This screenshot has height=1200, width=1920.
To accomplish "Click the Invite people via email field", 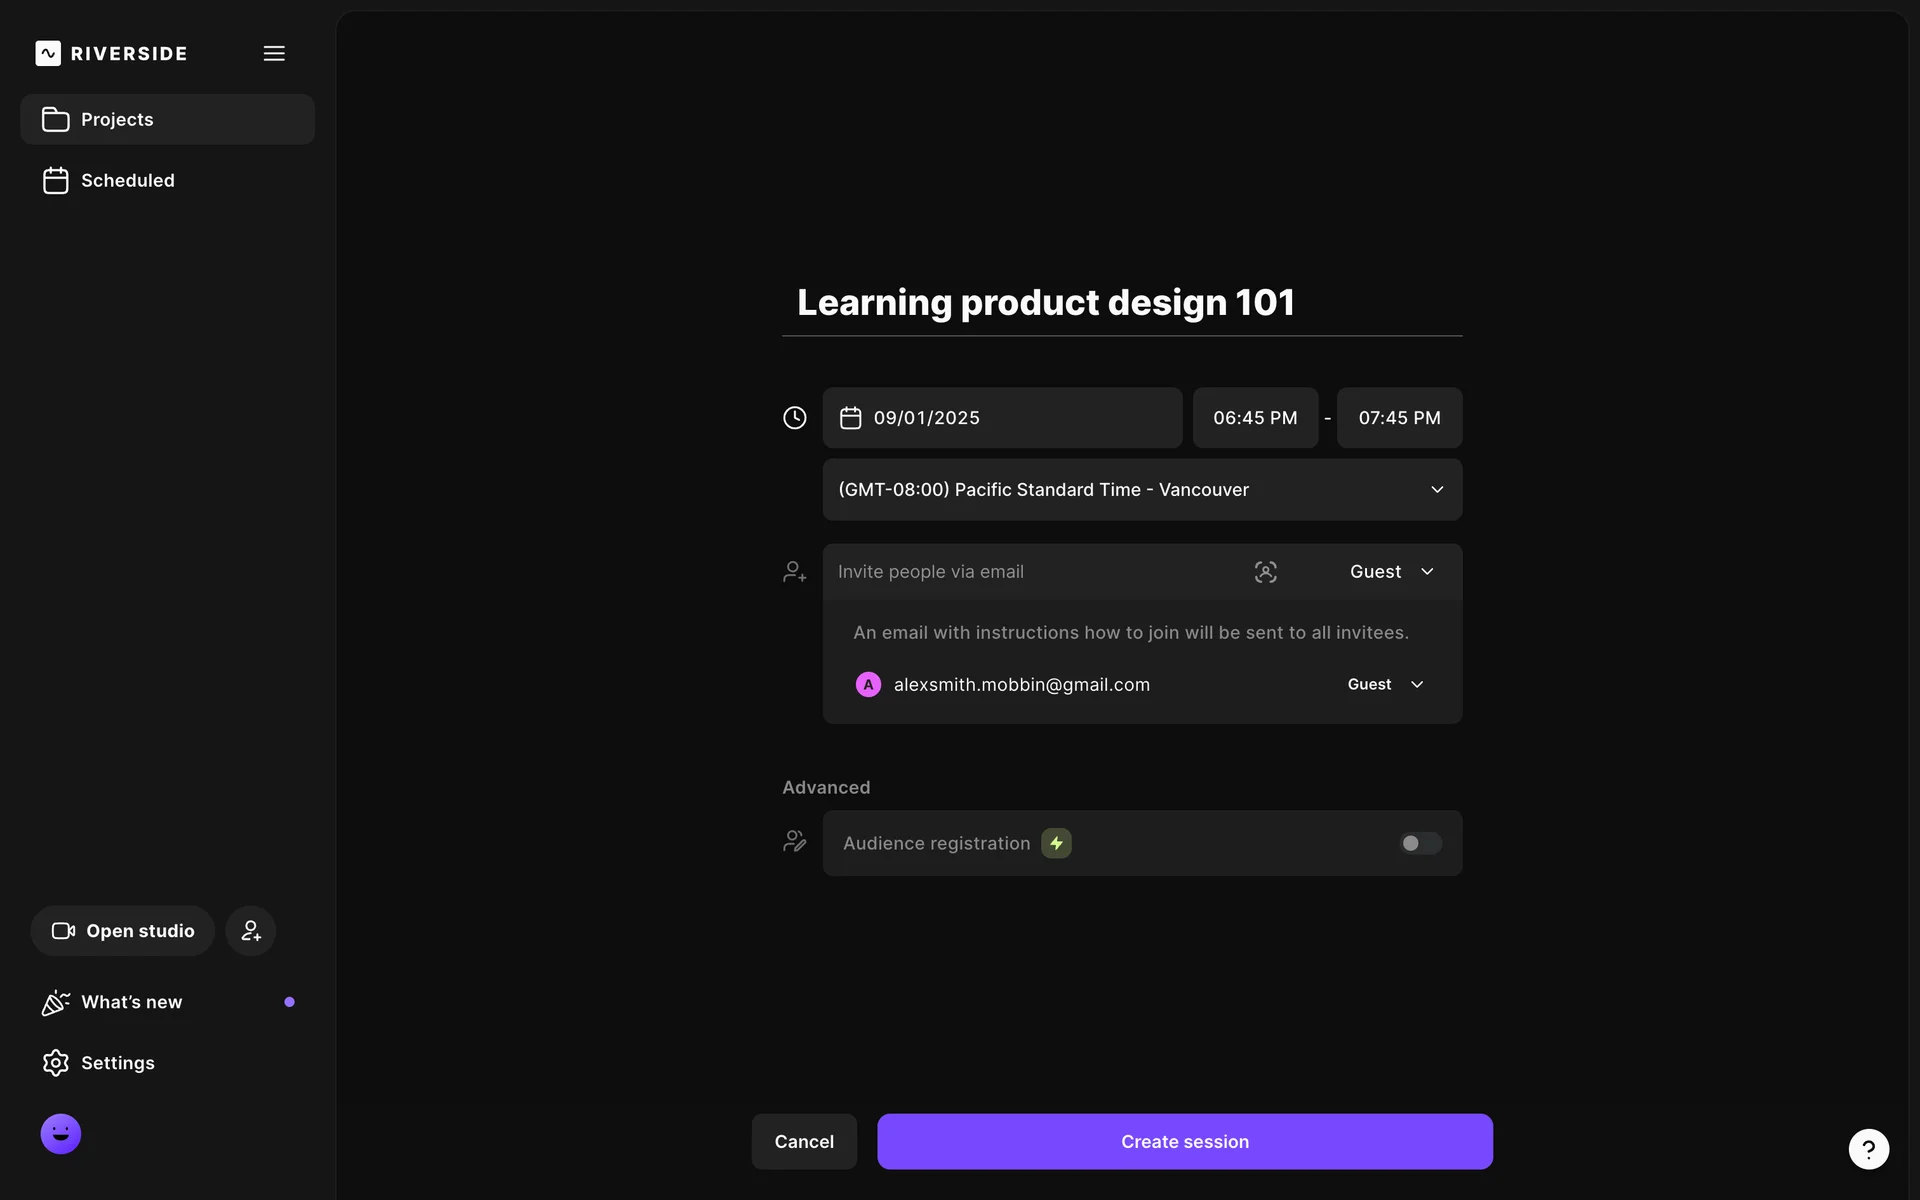I will pos(1030,572).
